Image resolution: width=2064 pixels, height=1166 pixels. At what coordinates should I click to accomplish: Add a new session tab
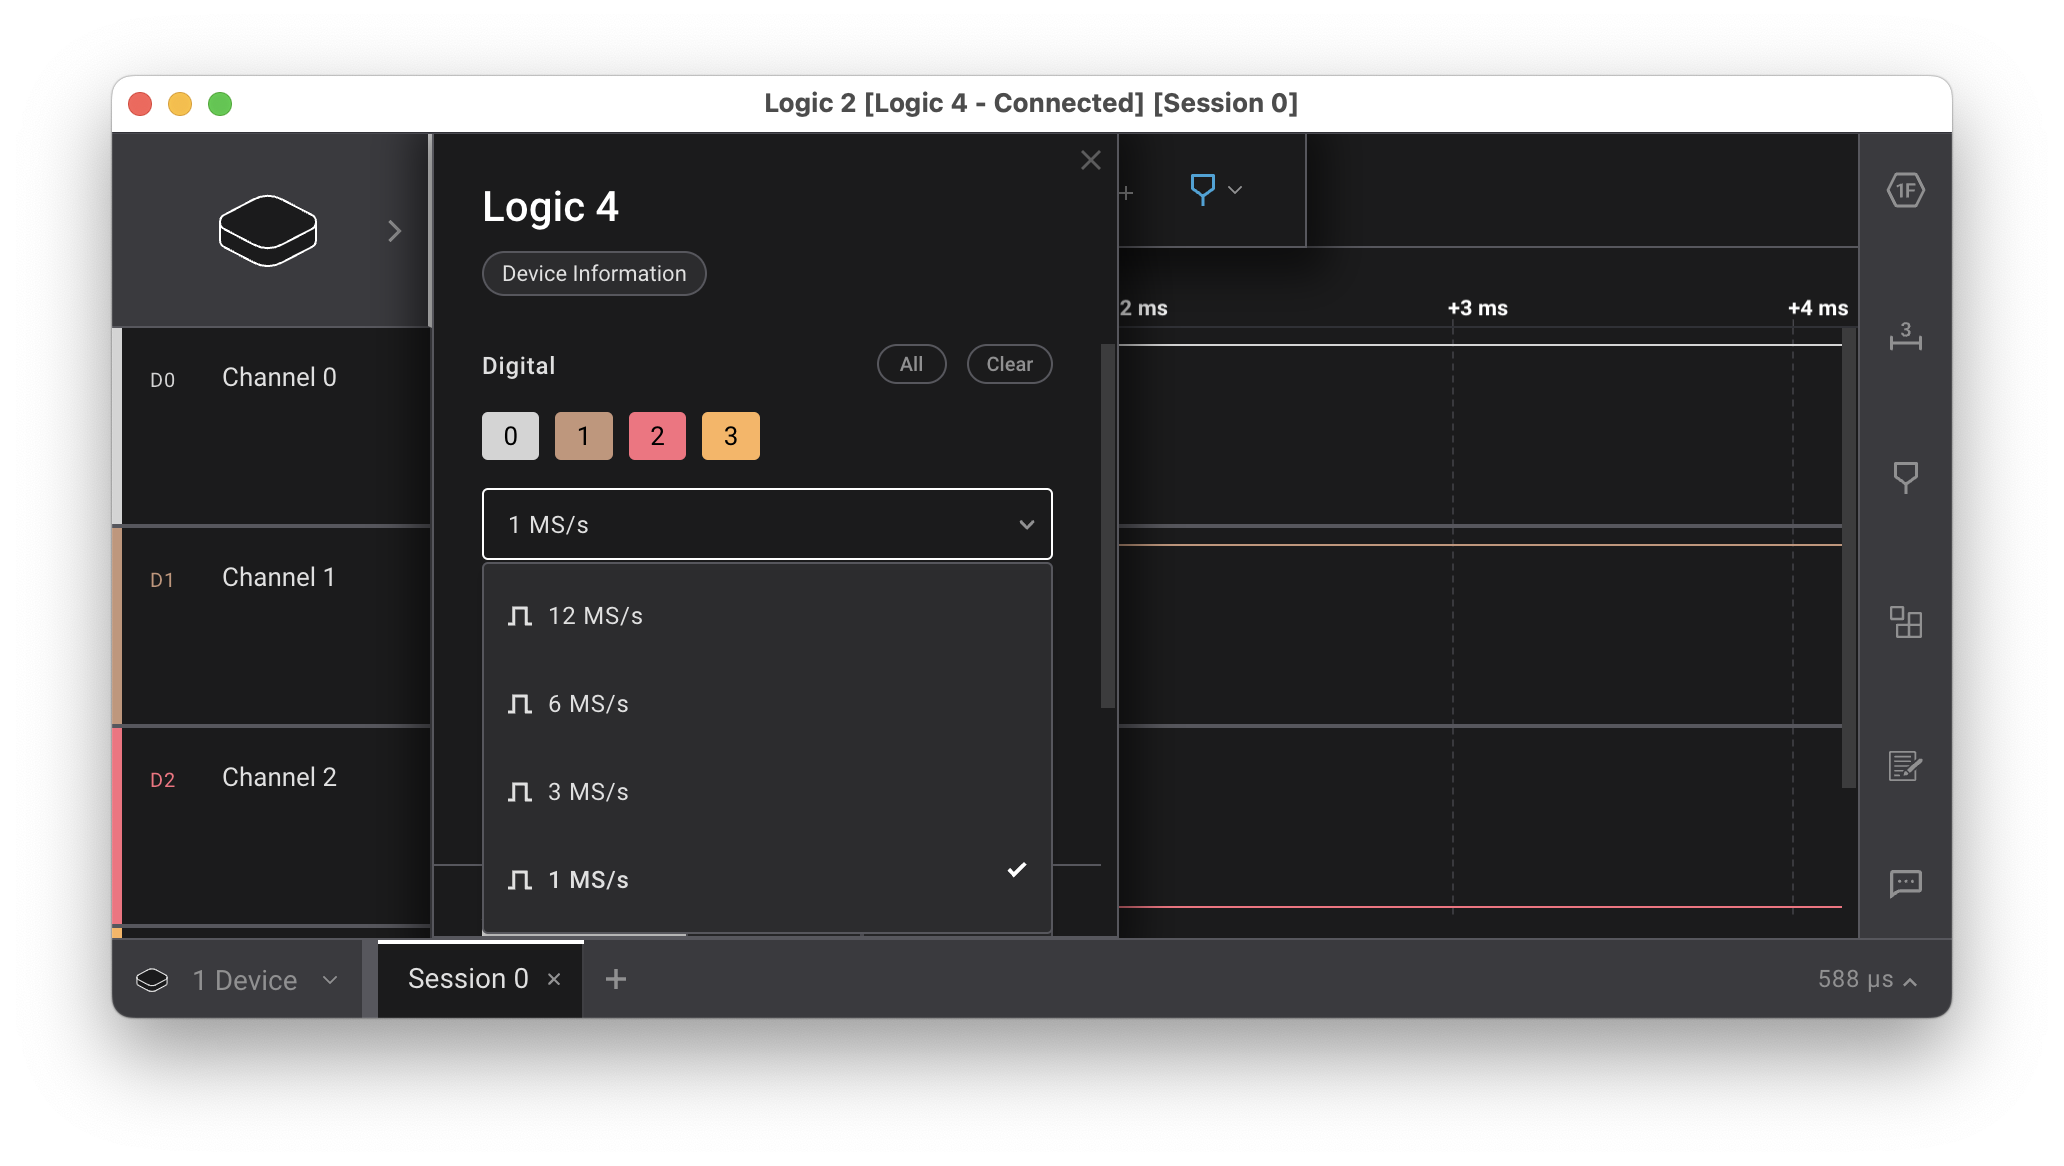[x=616, y=980]
